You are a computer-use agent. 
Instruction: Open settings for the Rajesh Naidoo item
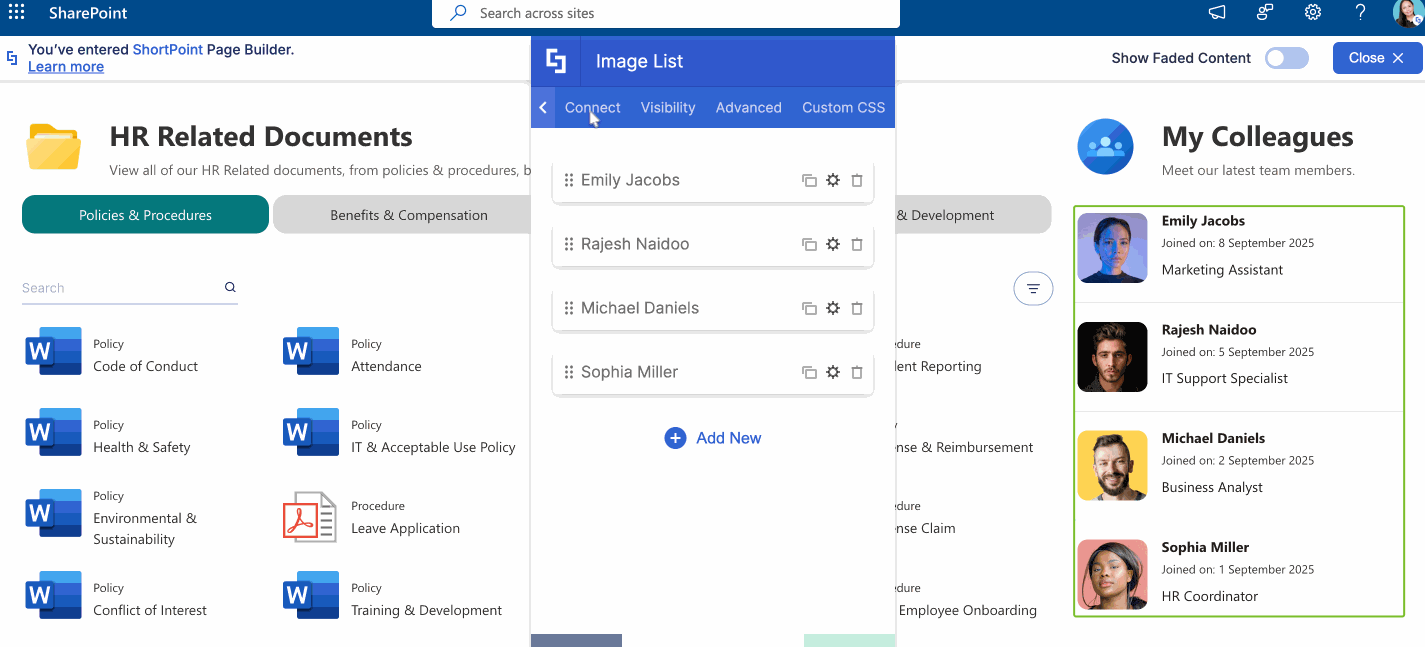pos(833,244)
